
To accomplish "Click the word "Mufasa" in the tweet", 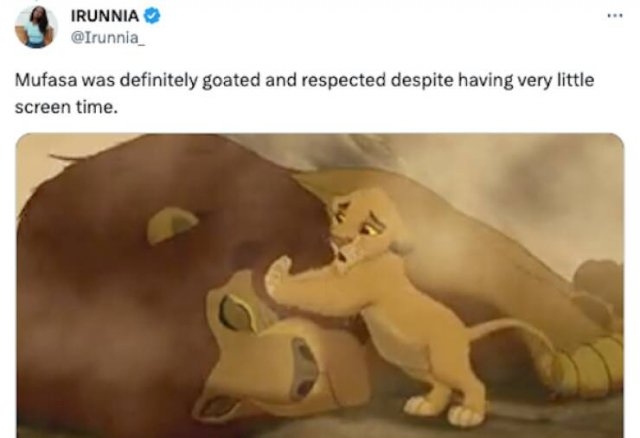I will tap(46, 80).
